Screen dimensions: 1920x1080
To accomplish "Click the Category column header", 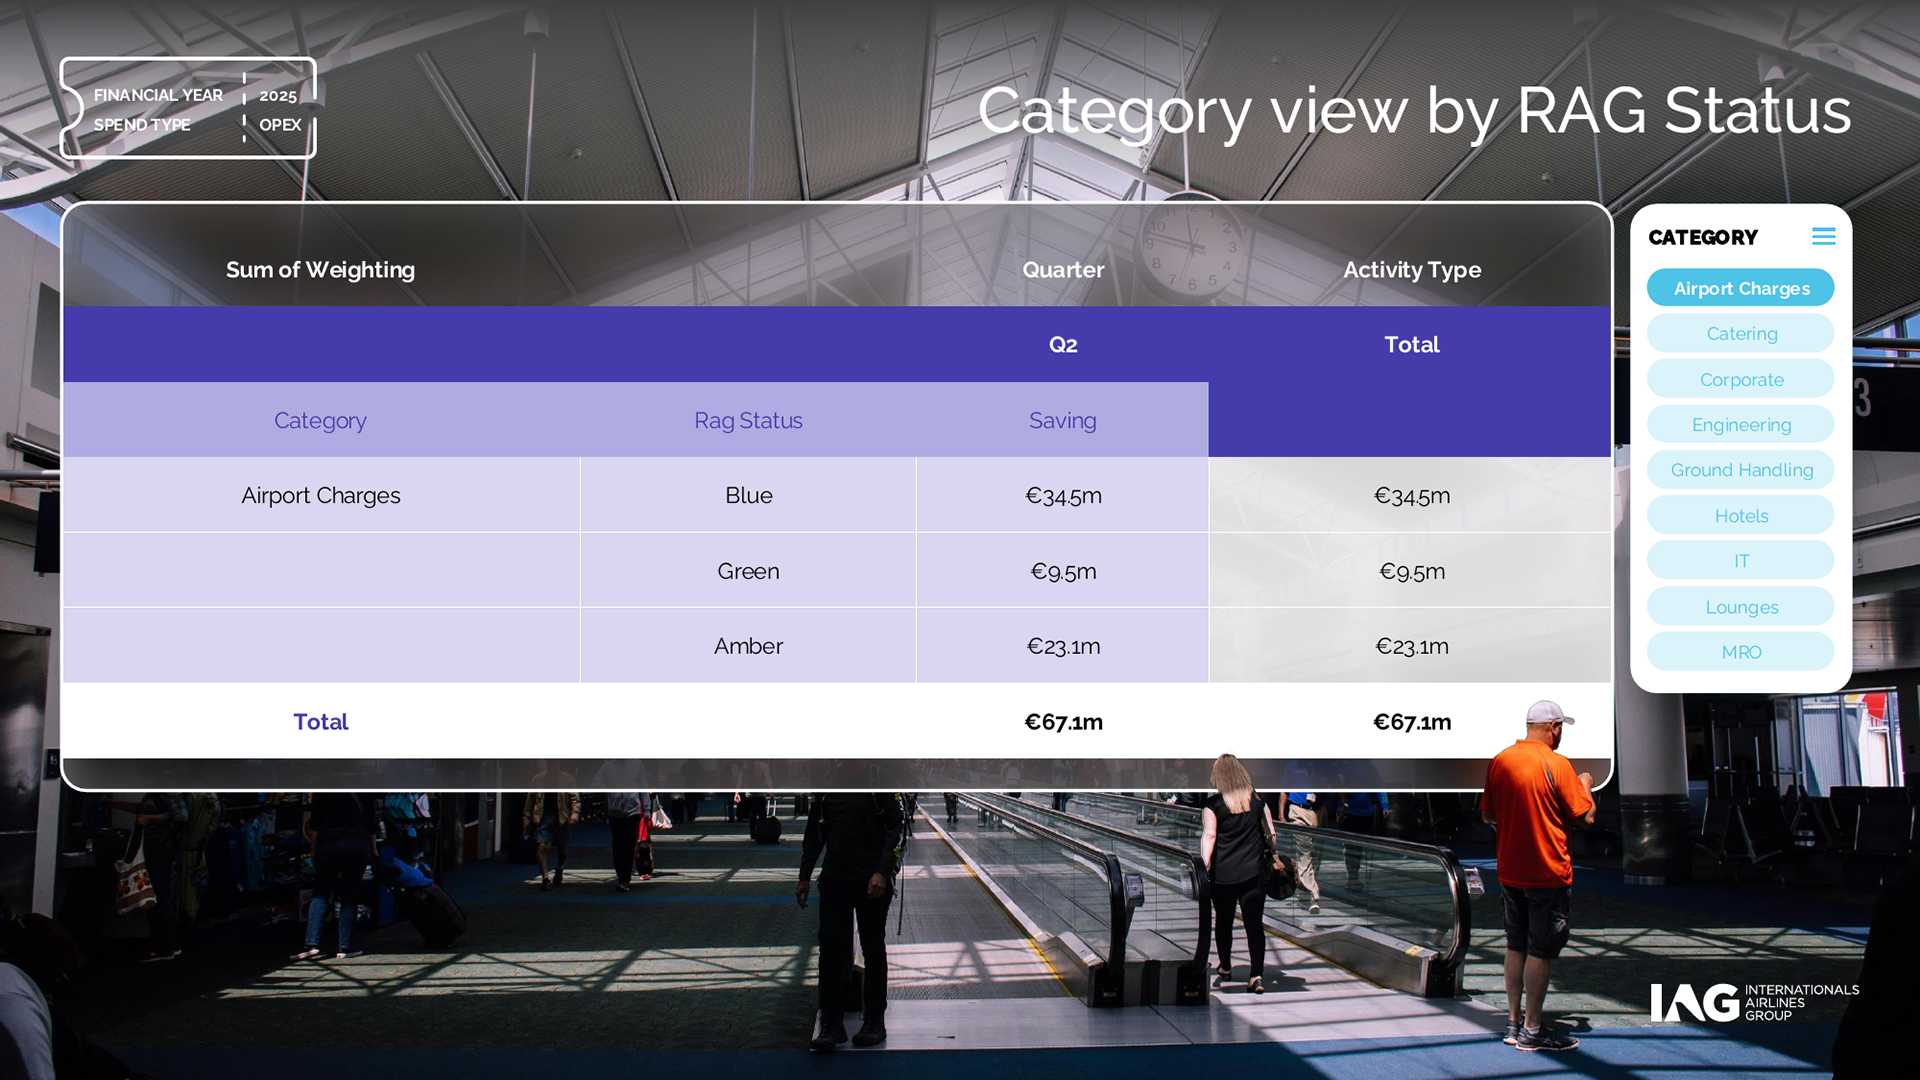I will 320,421.
